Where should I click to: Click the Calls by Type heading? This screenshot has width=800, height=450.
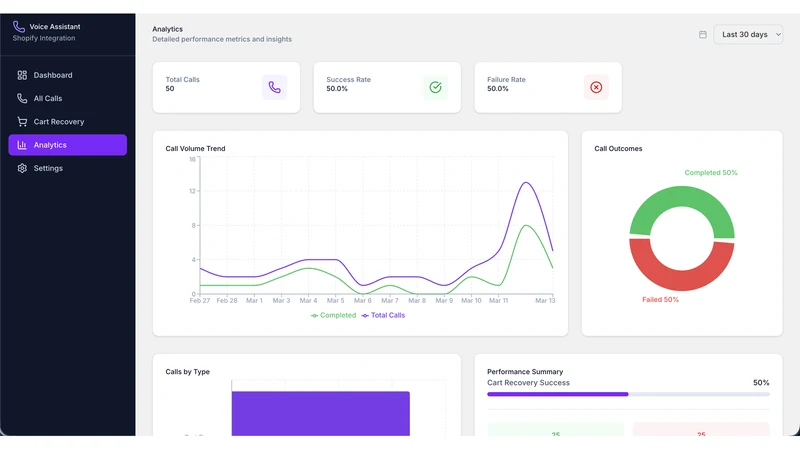187,371
